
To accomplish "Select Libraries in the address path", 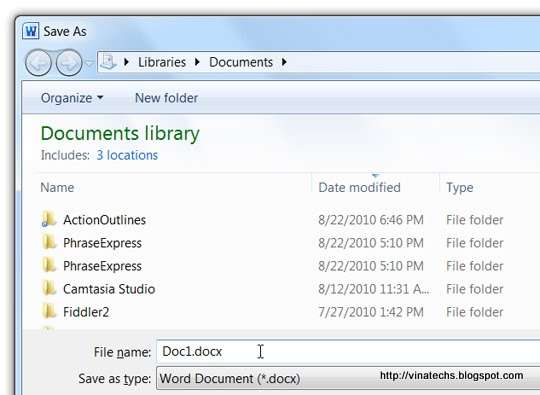I will click(162, 62).
